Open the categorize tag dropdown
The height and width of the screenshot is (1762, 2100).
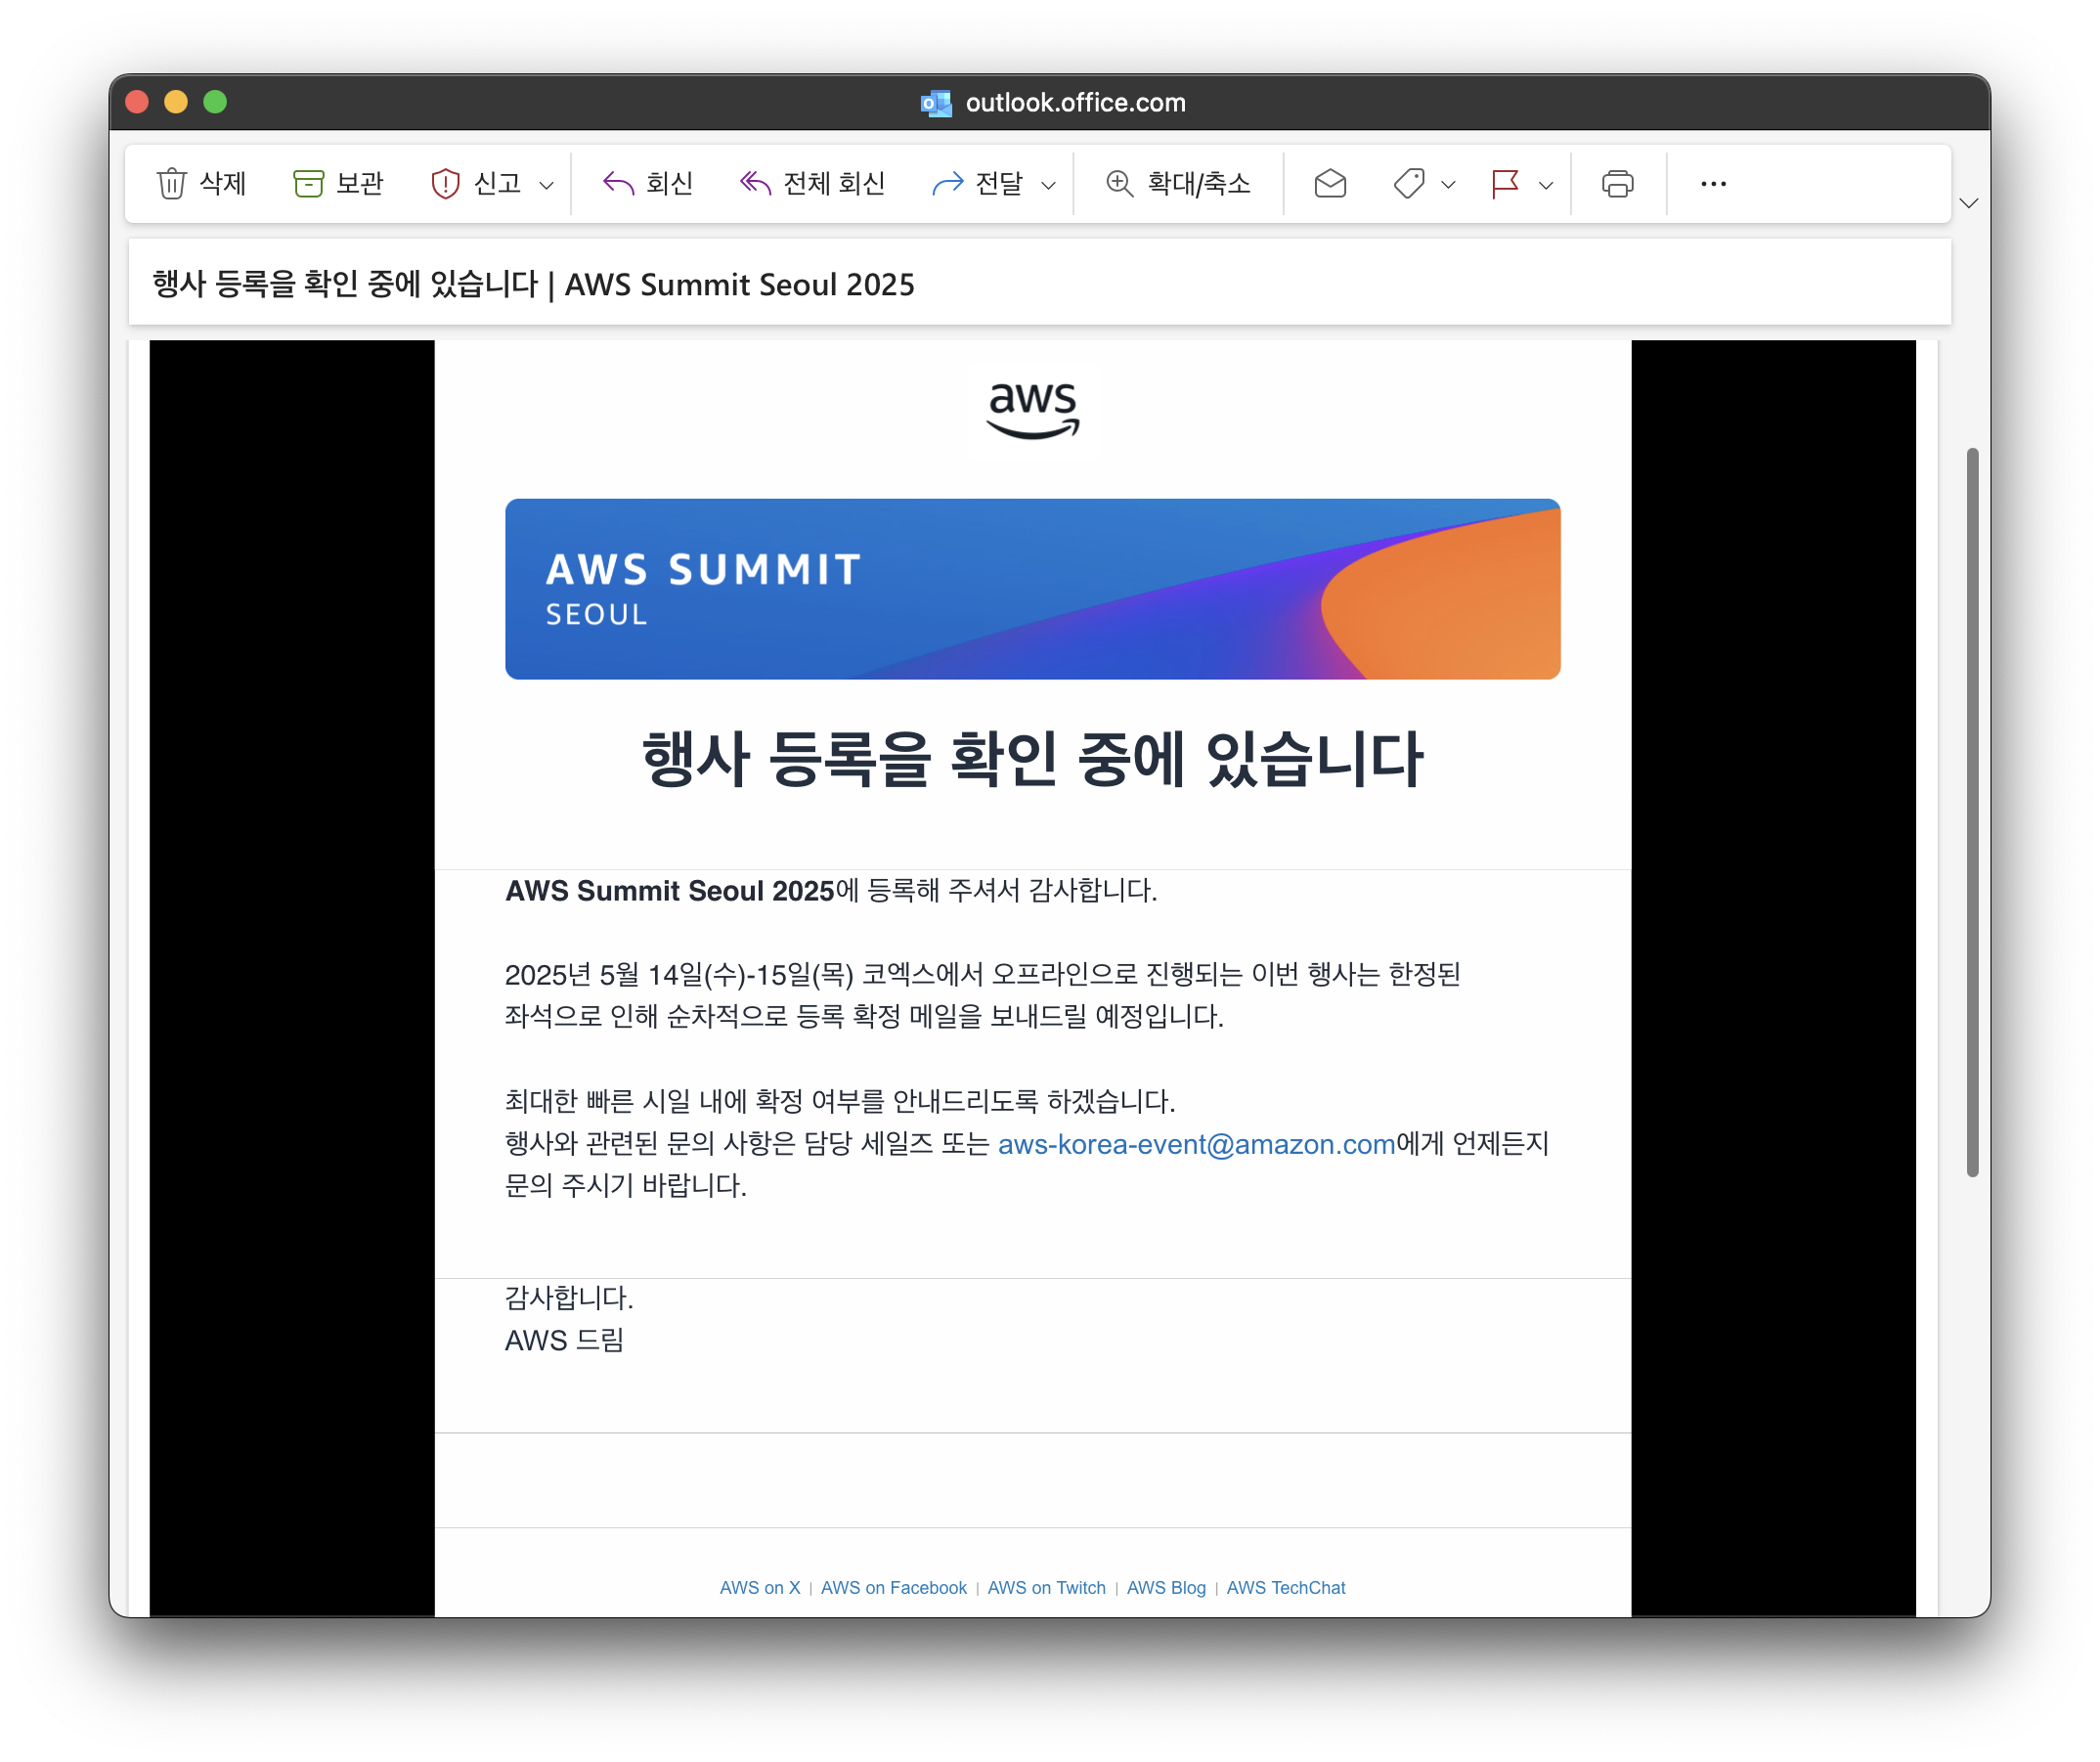coord(1446,185)
